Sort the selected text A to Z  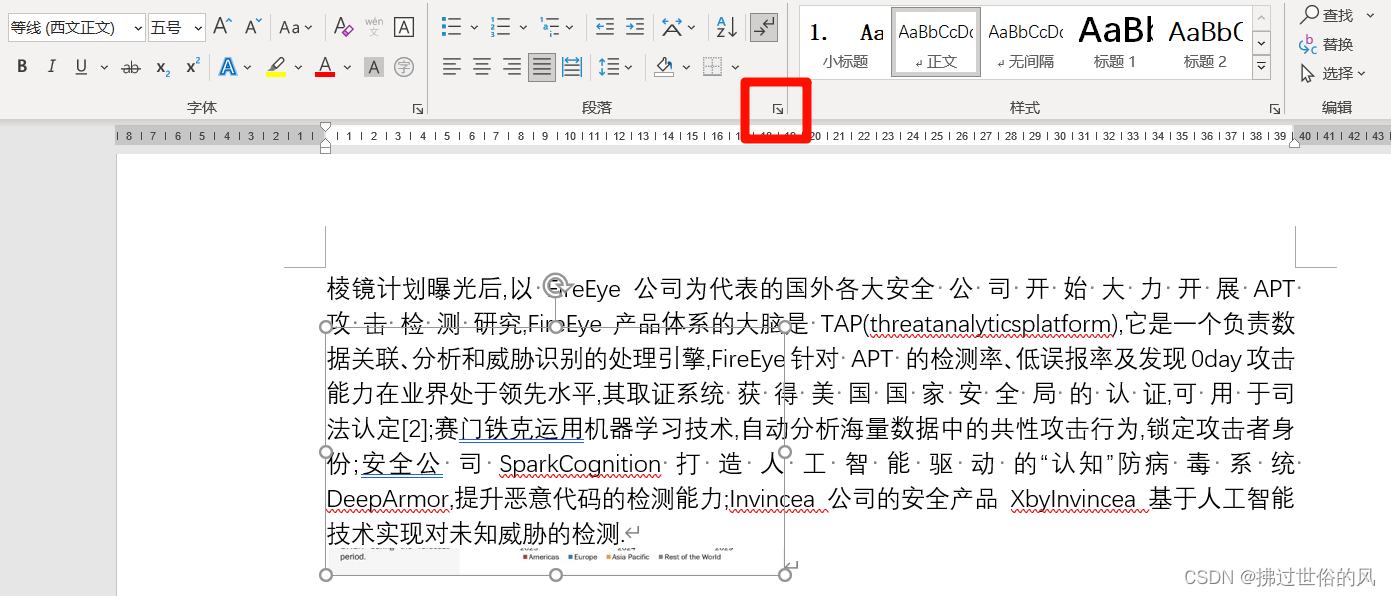point(727,27)
